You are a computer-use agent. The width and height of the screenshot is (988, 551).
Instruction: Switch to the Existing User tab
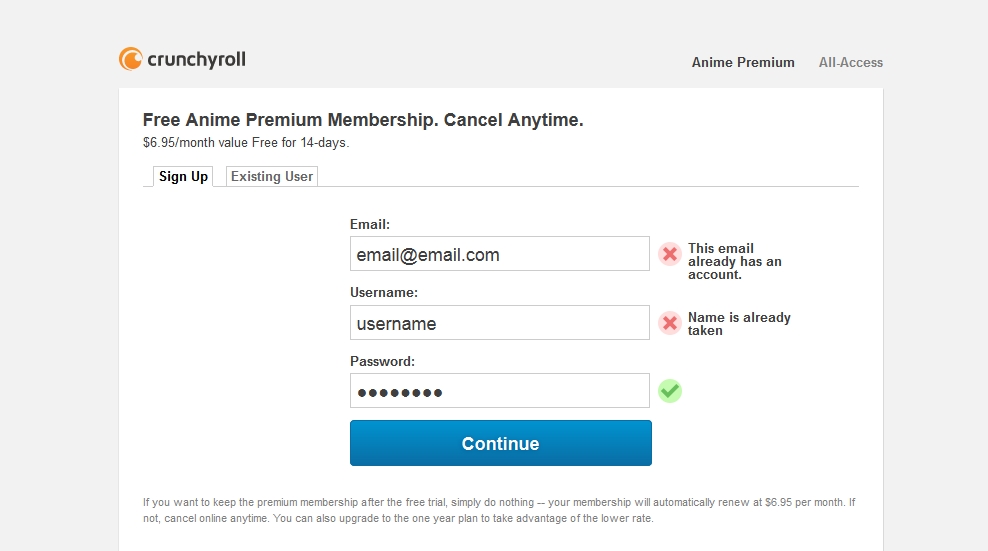click(272, 176)
